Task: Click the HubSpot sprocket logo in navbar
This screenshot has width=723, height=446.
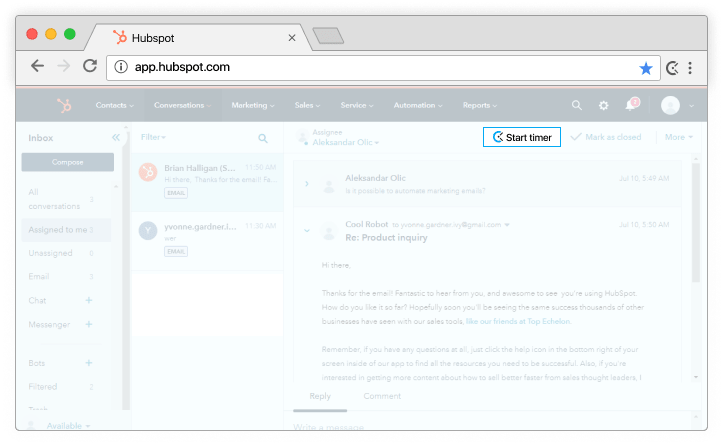Action: click(64, 106)
